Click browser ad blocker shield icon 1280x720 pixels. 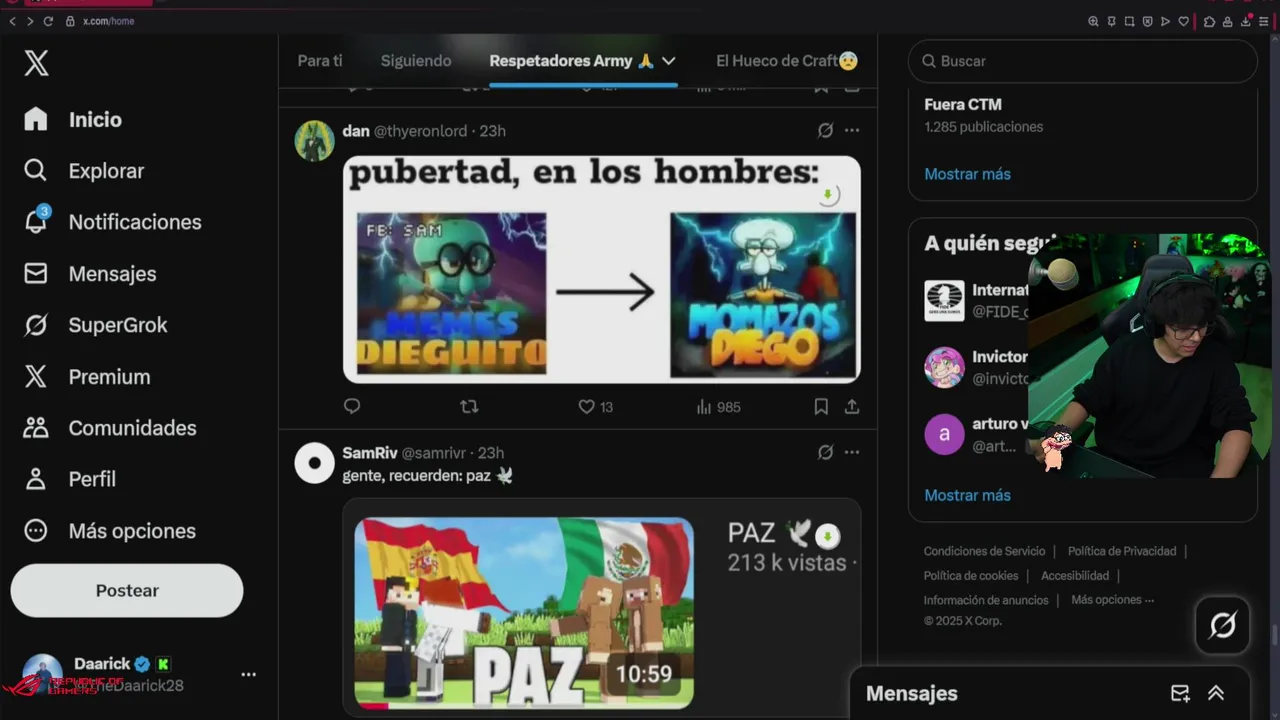(x=1147, y=21)
